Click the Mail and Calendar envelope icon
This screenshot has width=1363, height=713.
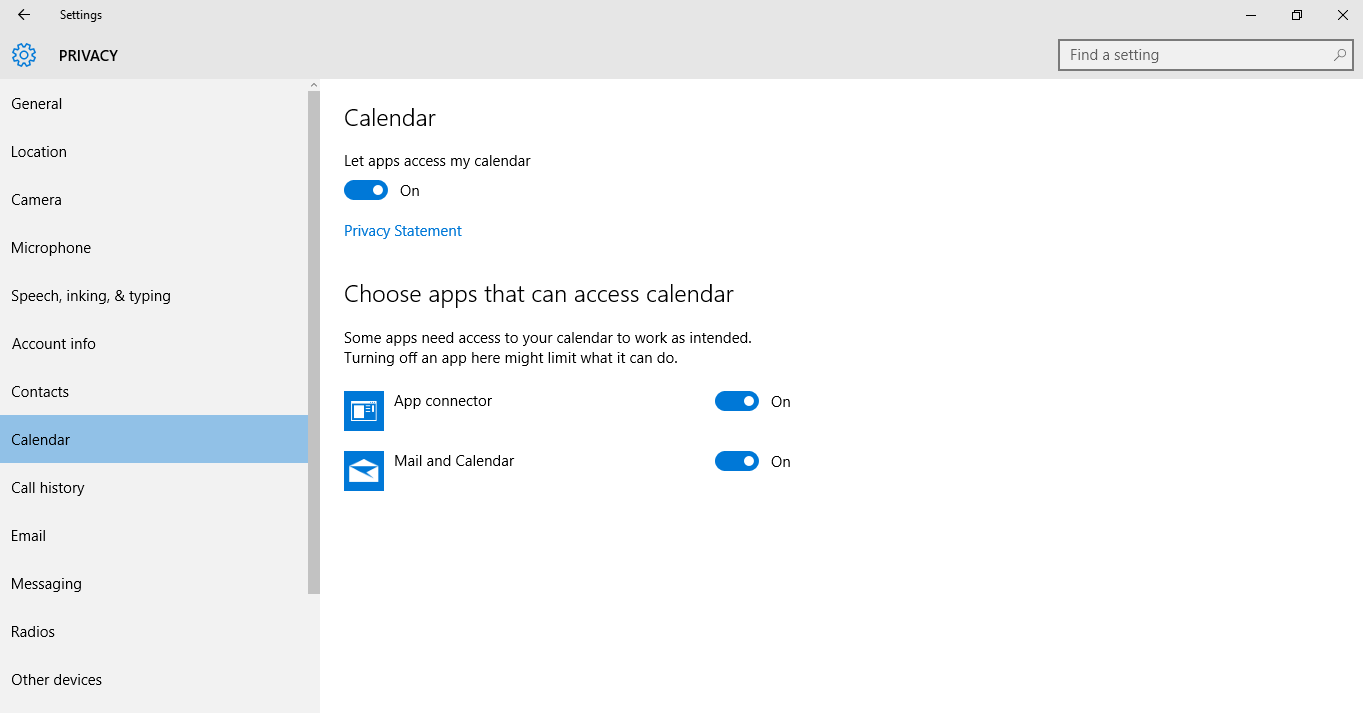[364, 471]
